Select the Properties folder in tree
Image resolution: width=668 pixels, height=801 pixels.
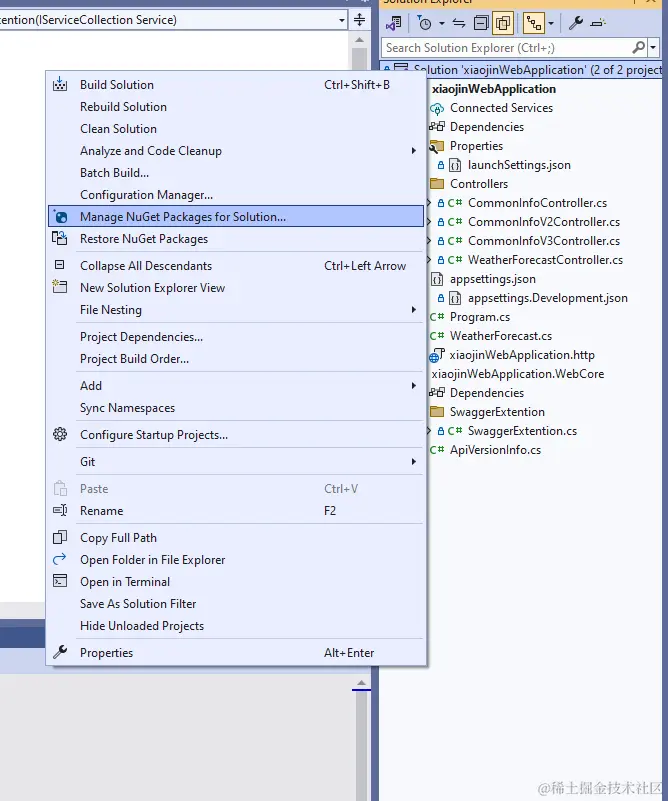click(x=476, y=146)
